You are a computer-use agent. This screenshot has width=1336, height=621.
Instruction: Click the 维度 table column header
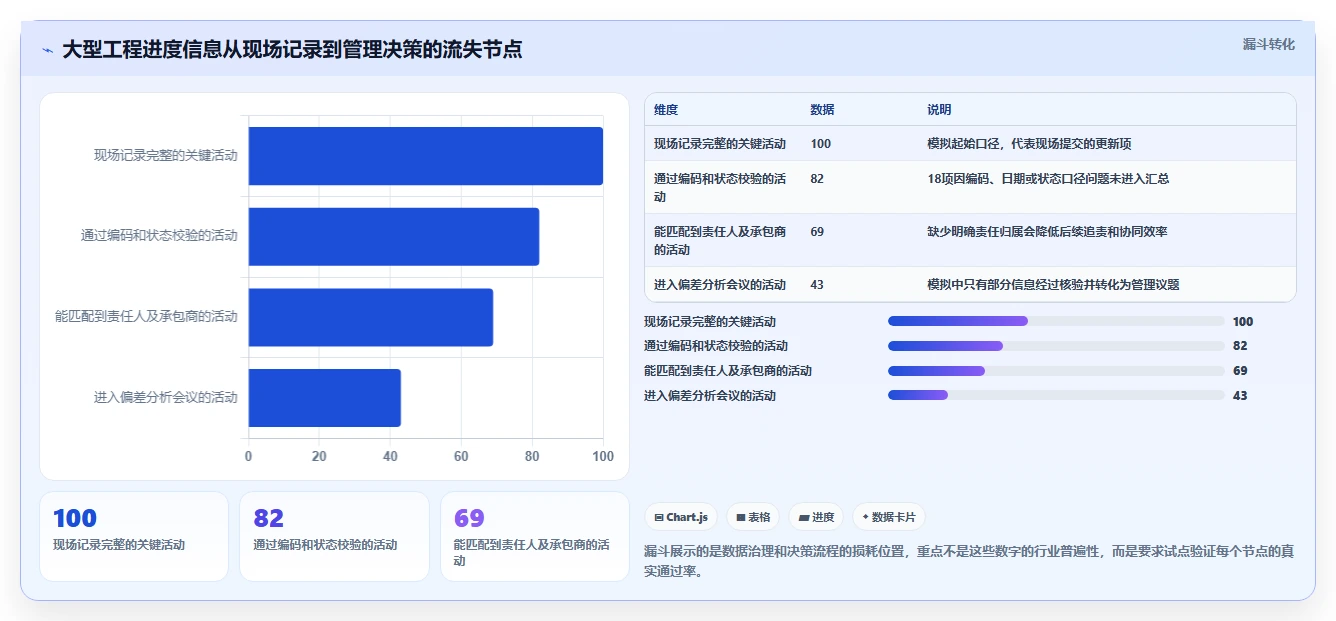point(666,110)
